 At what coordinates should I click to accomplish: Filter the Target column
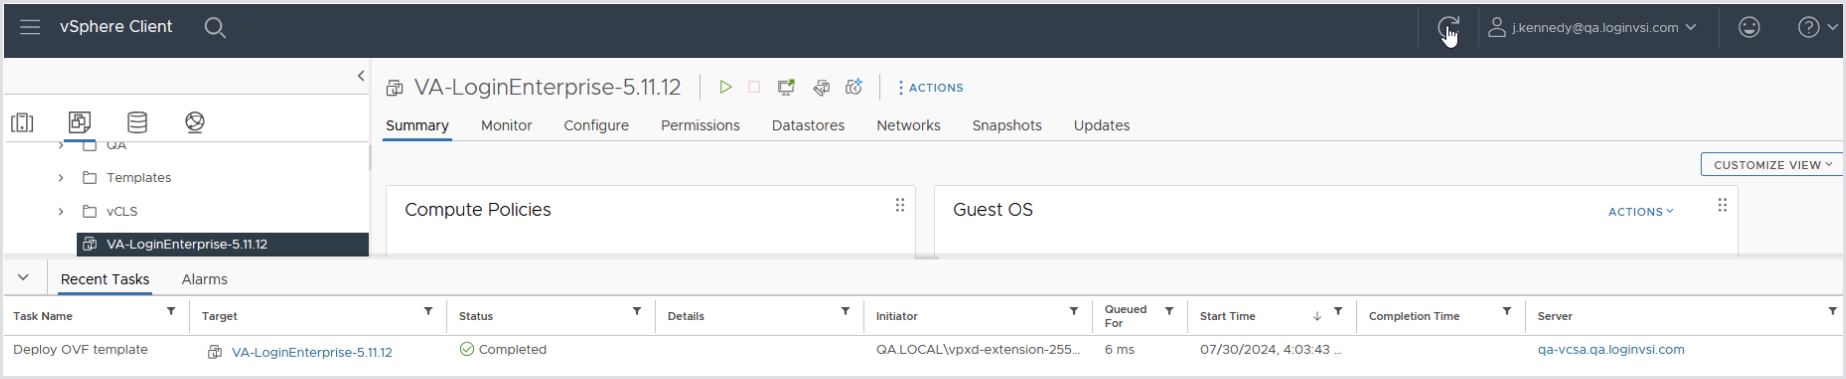428,312
